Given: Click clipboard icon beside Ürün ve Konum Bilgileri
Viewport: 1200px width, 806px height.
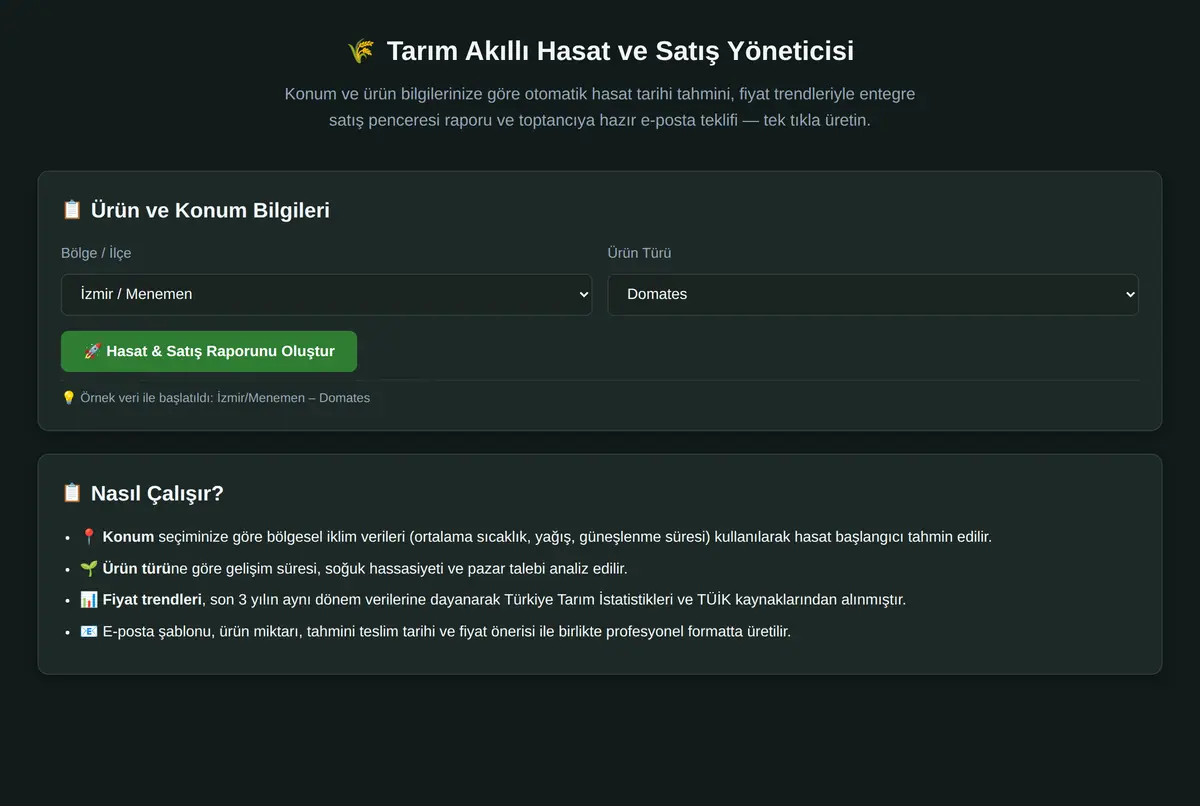Looking at the screenshot, I should 72,210.
